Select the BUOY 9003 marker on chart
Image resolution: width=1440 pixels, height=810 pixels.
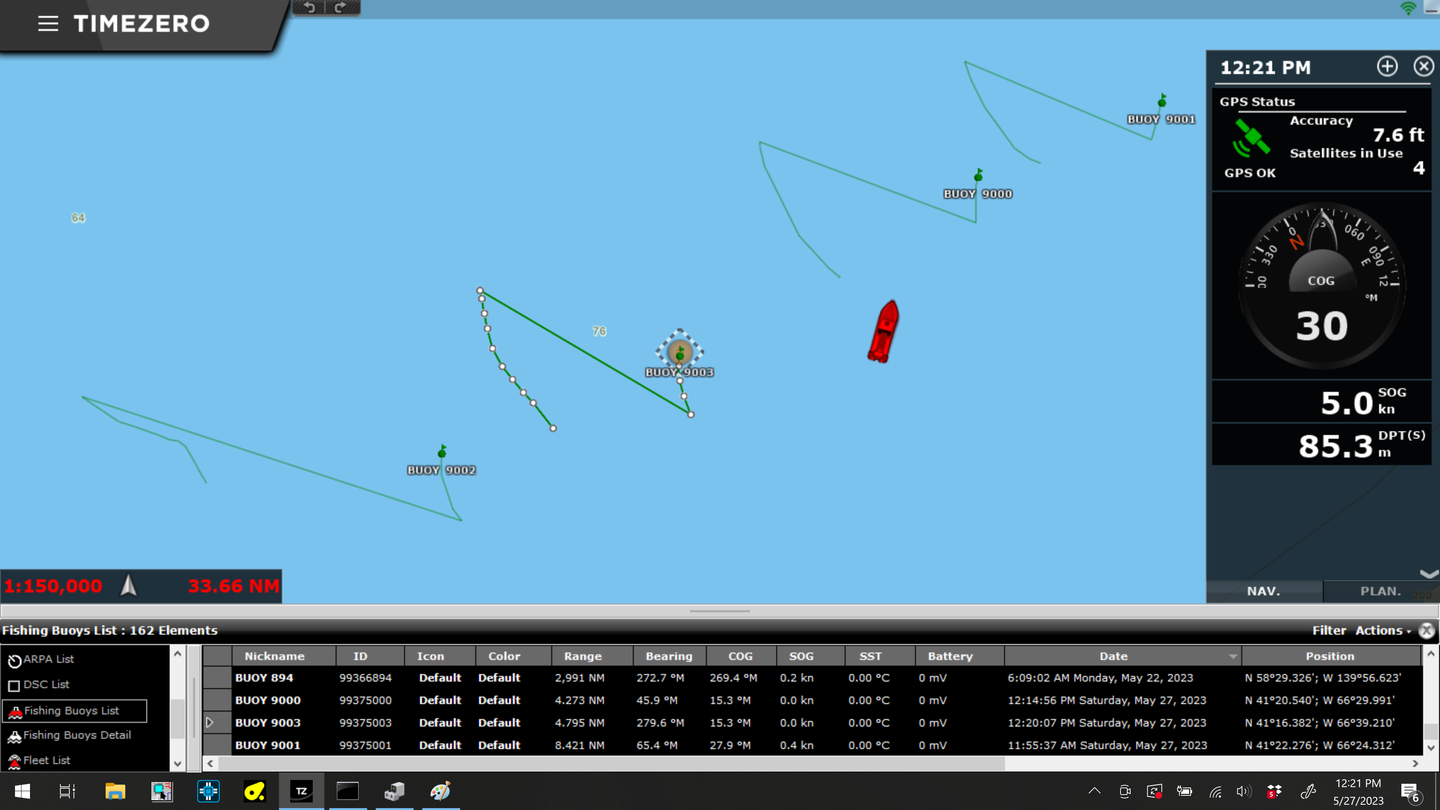[680, 351]
